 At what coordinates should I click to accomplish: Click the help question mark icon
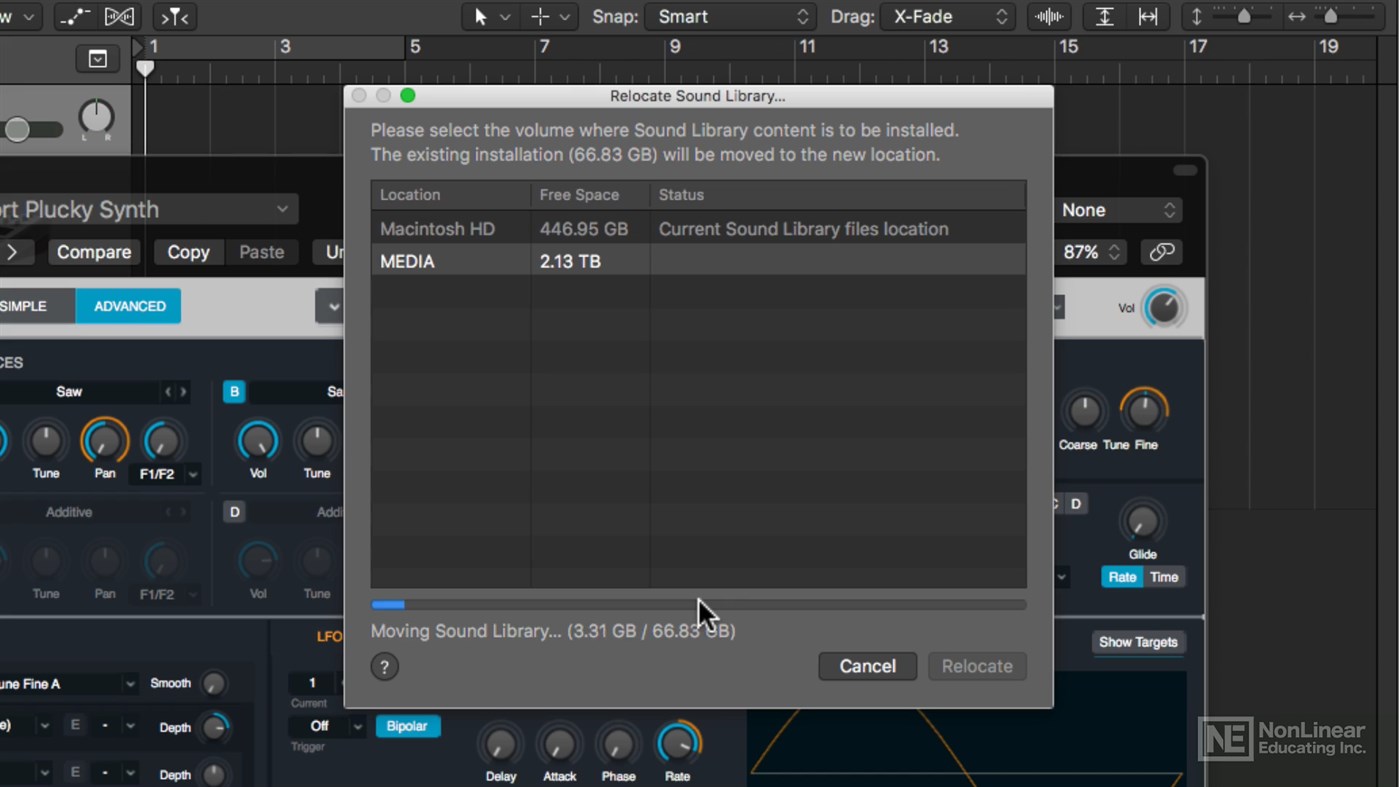[x=384, y=666]
